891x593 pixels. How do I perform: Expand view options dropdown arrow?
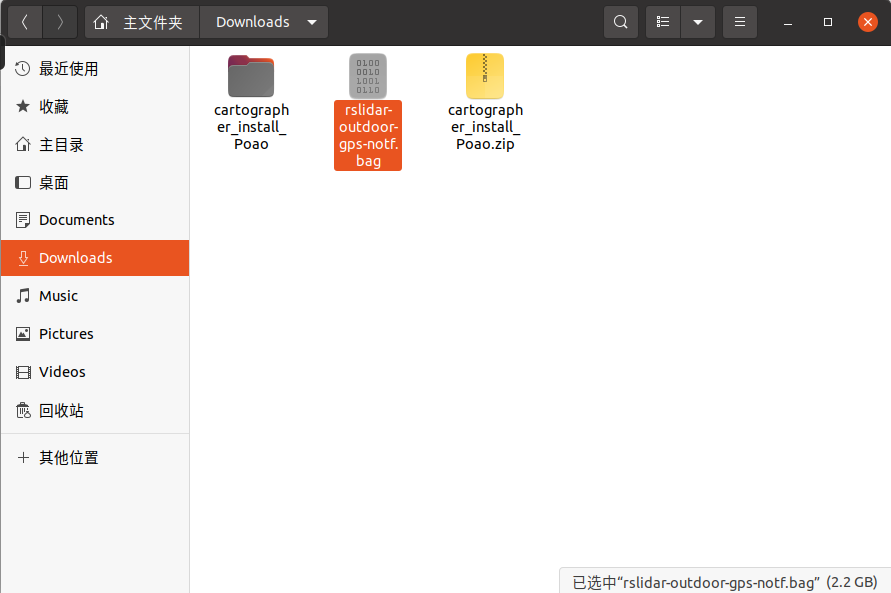pyautogui.click(x=698, y=22)
